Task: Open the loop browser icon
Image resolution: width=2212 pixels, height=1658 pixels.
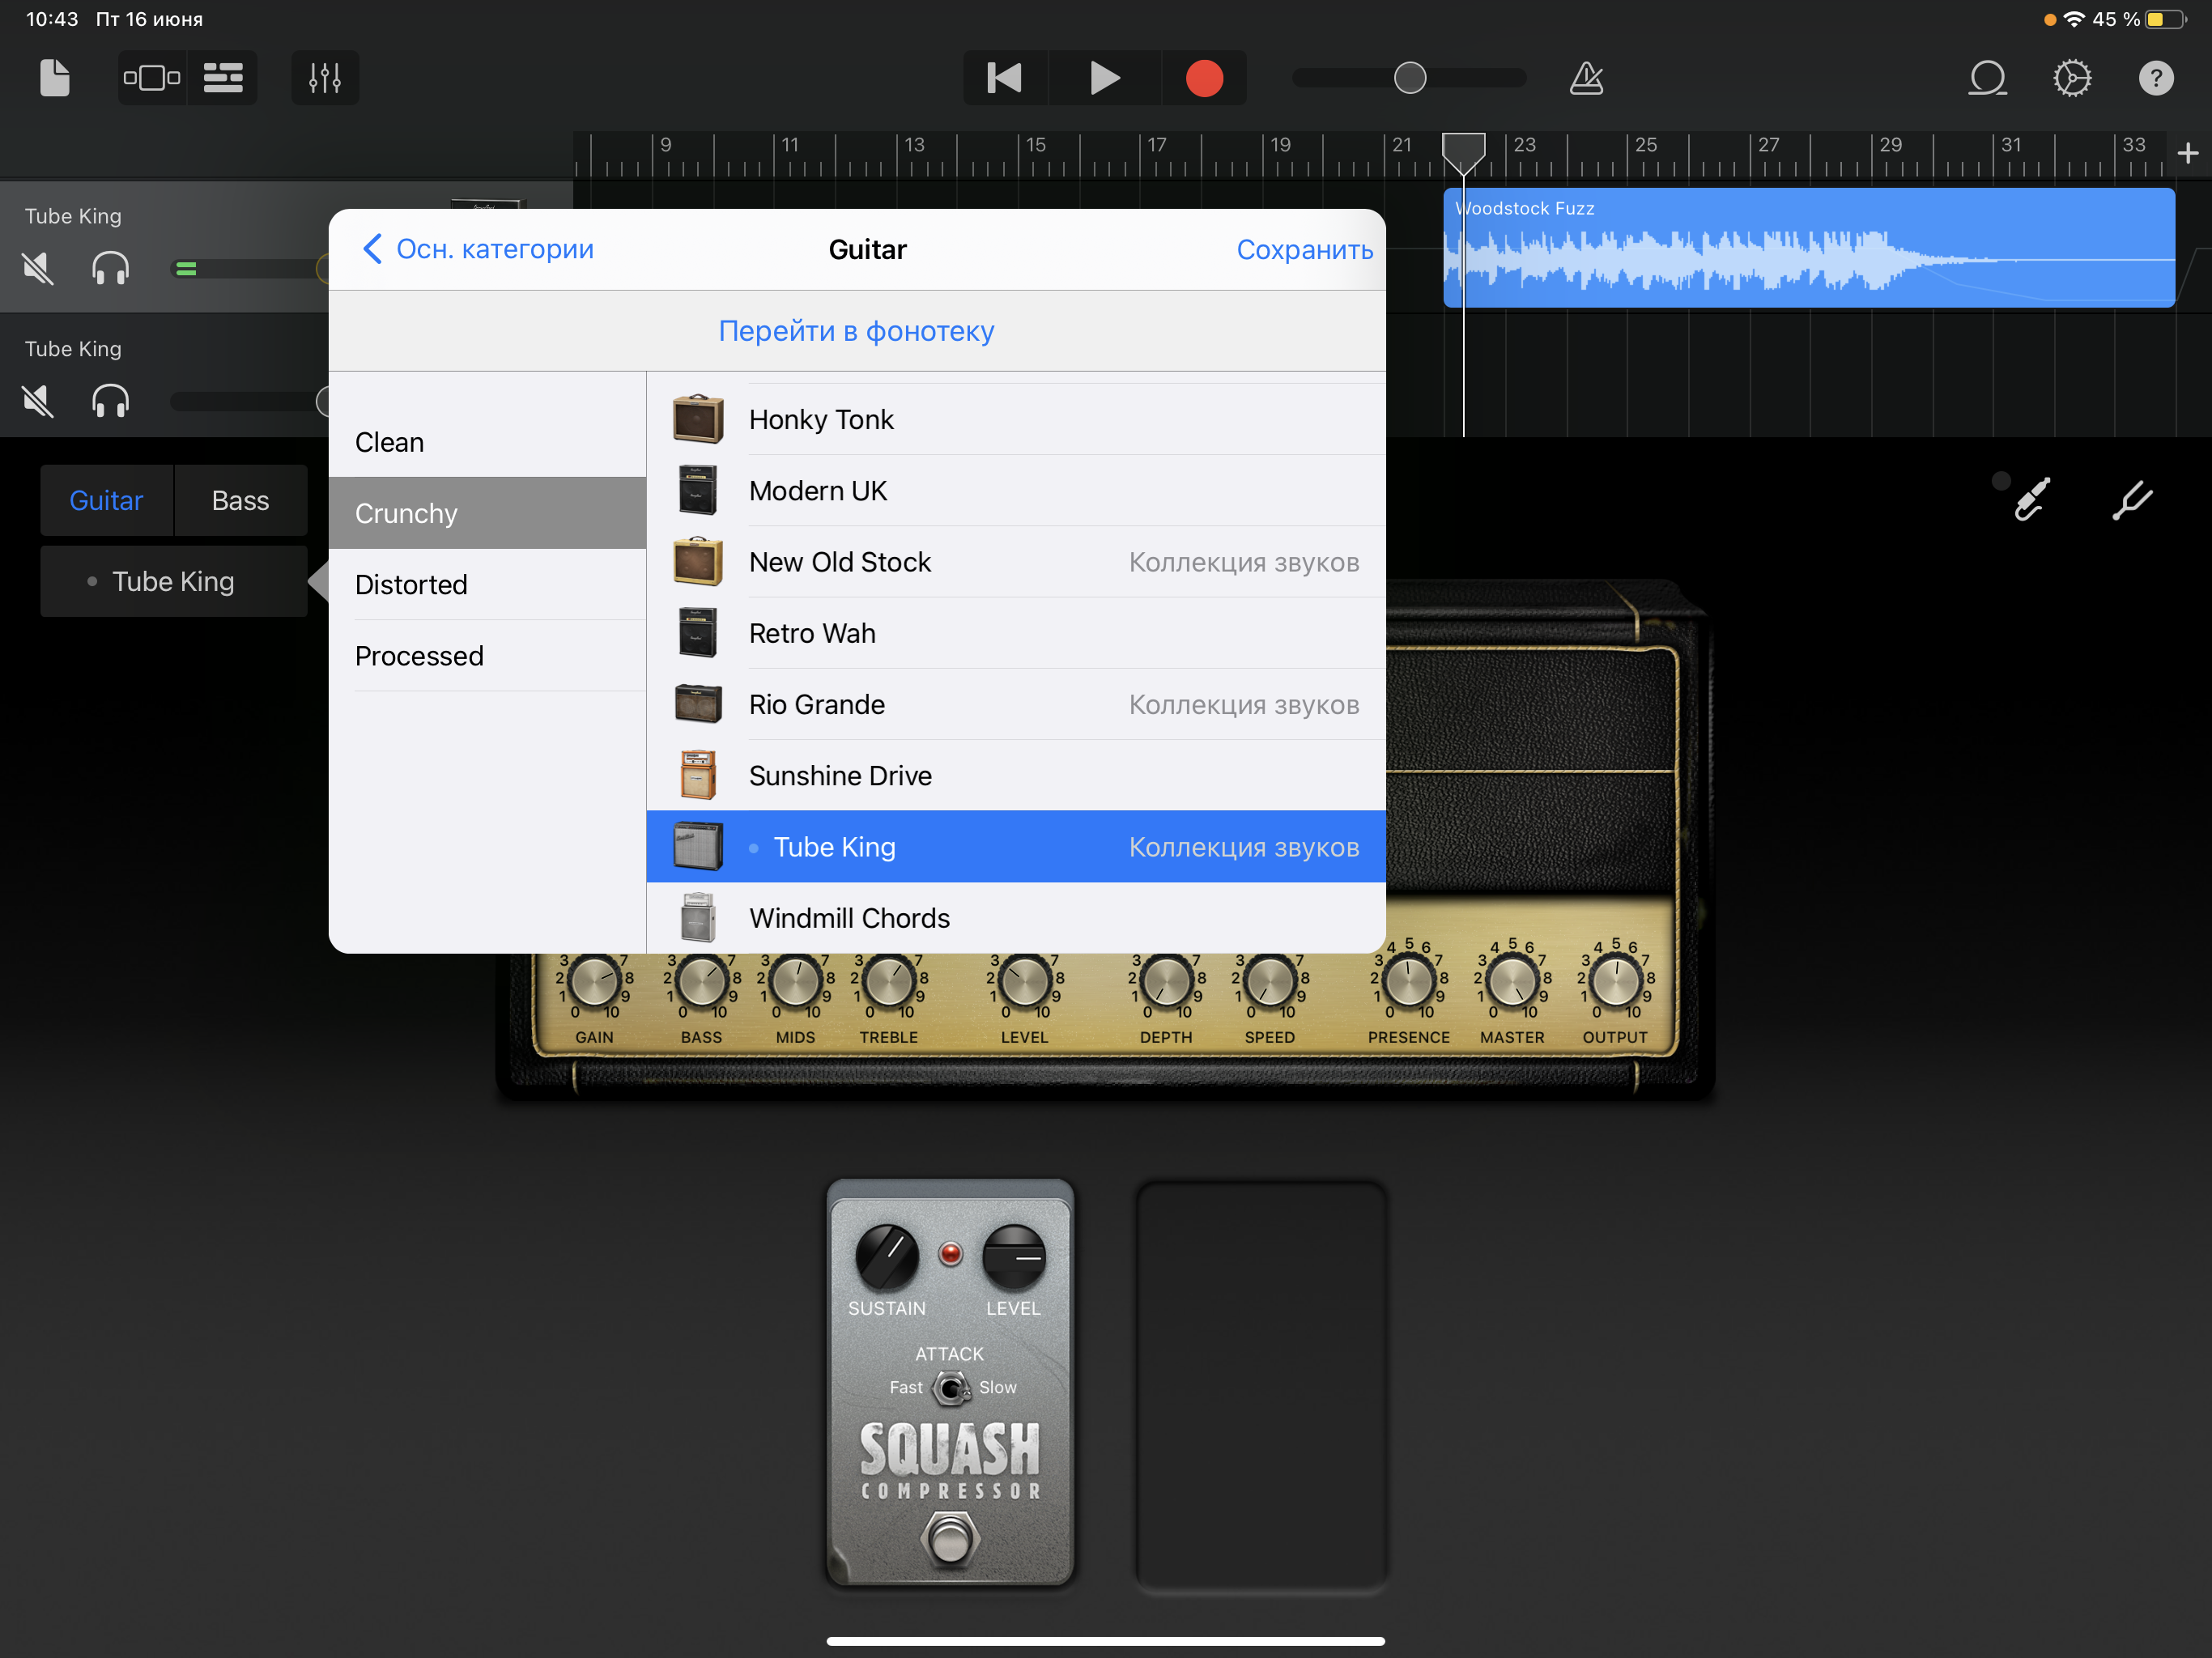Action: [1988, 78]
